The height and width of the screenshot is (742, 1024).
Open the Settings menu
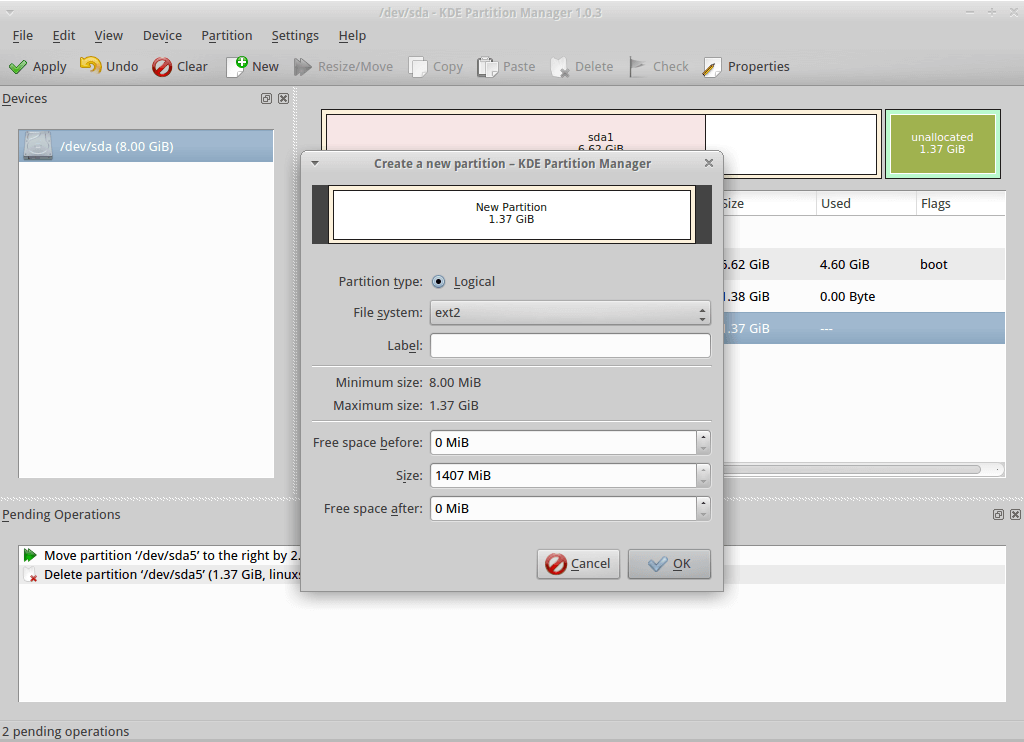[295, 35]
